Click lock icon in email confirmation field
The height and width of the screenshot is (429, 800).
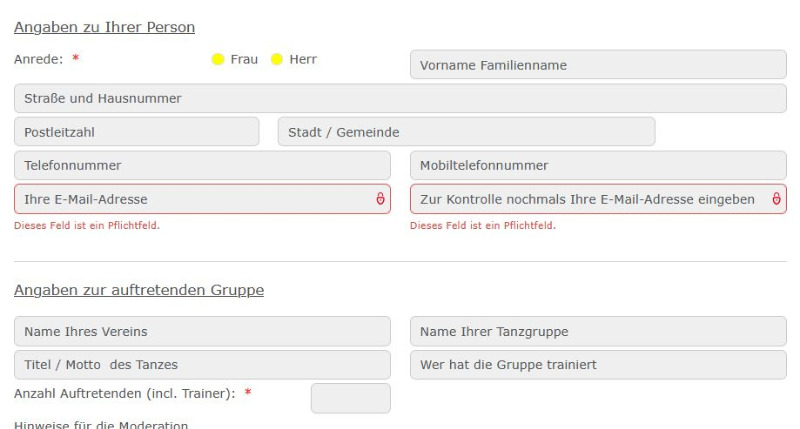776,199
